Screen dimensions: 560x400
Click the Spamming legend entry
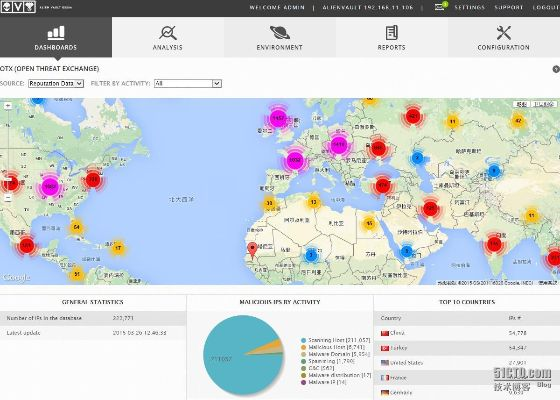coord(328,361)
